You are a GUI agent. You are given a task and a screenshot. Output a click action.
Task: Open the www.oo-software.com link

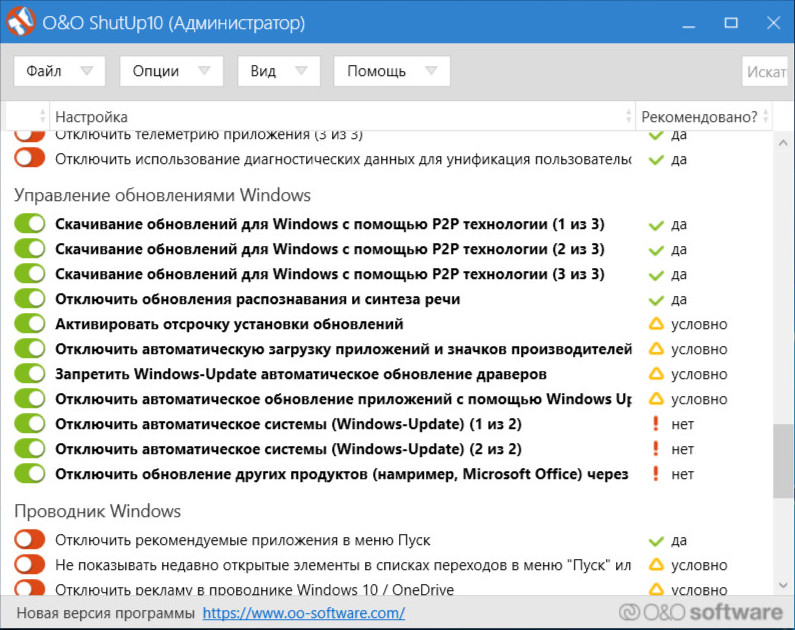coord(304,613)
